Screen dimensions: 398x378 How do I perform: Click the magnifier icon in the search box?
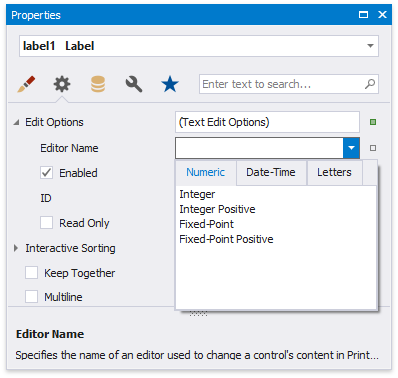370,84
